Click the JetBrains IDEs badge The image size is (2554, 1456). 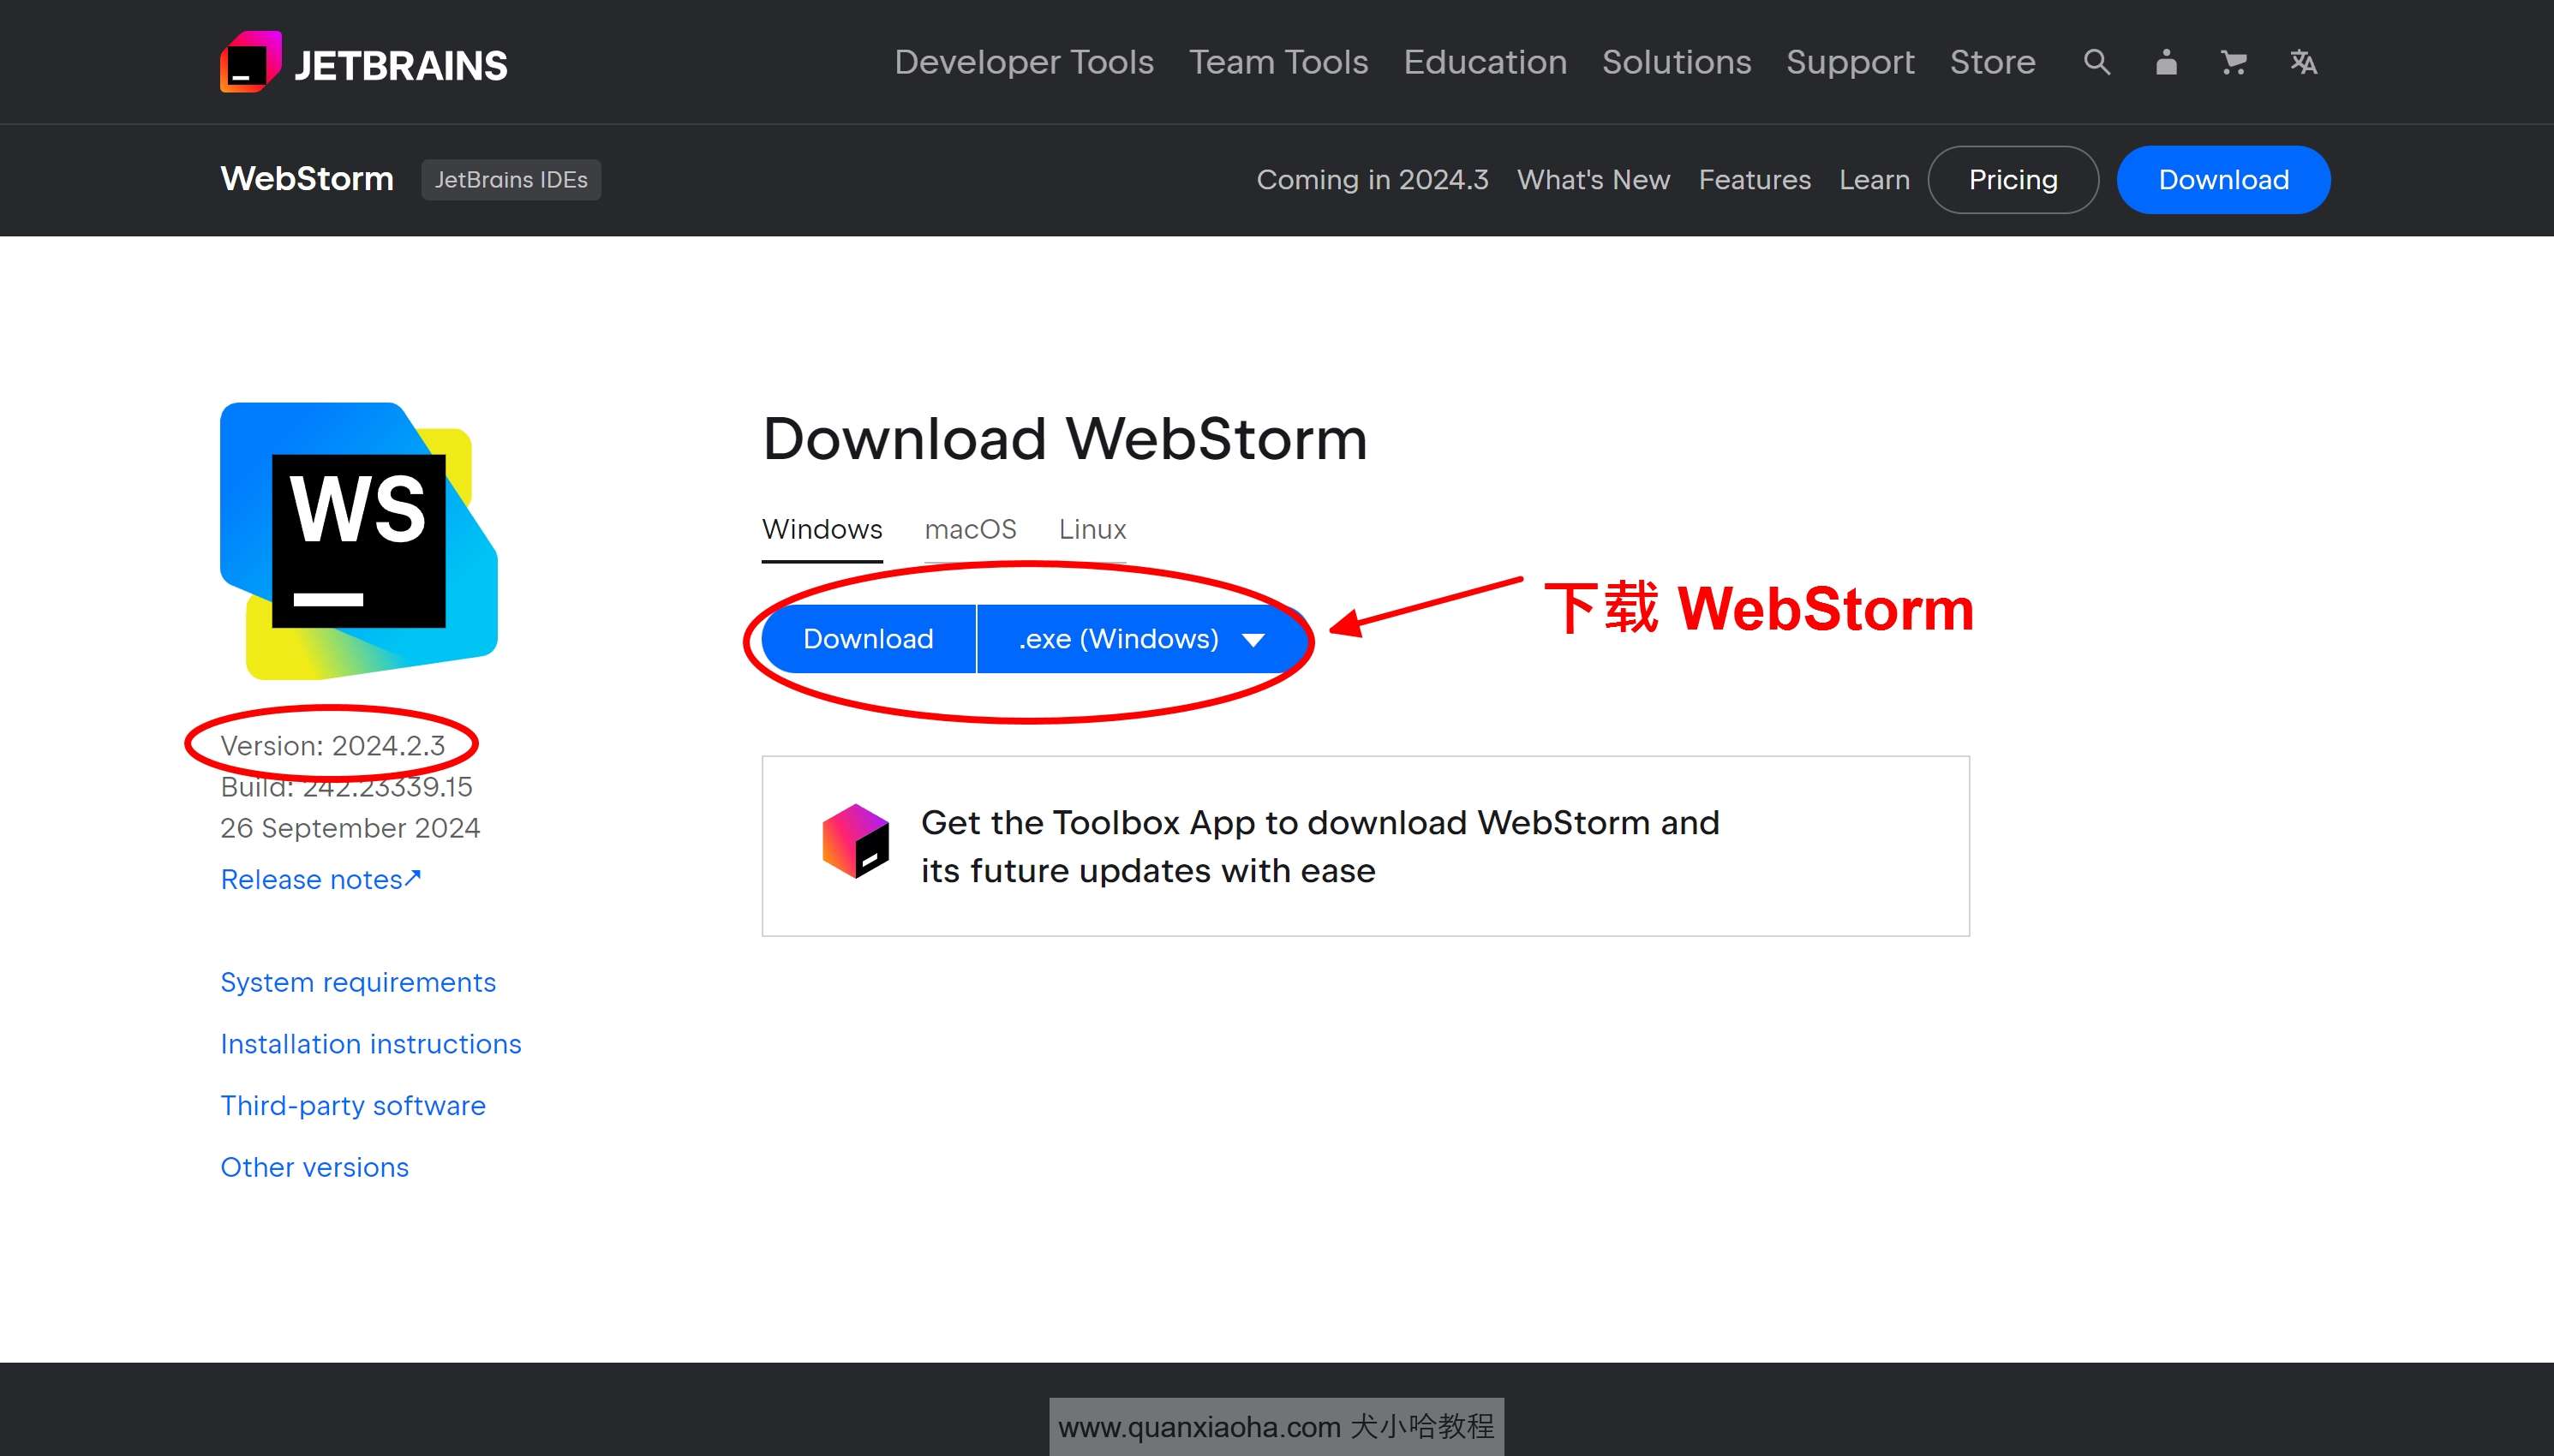coord(511,180)
